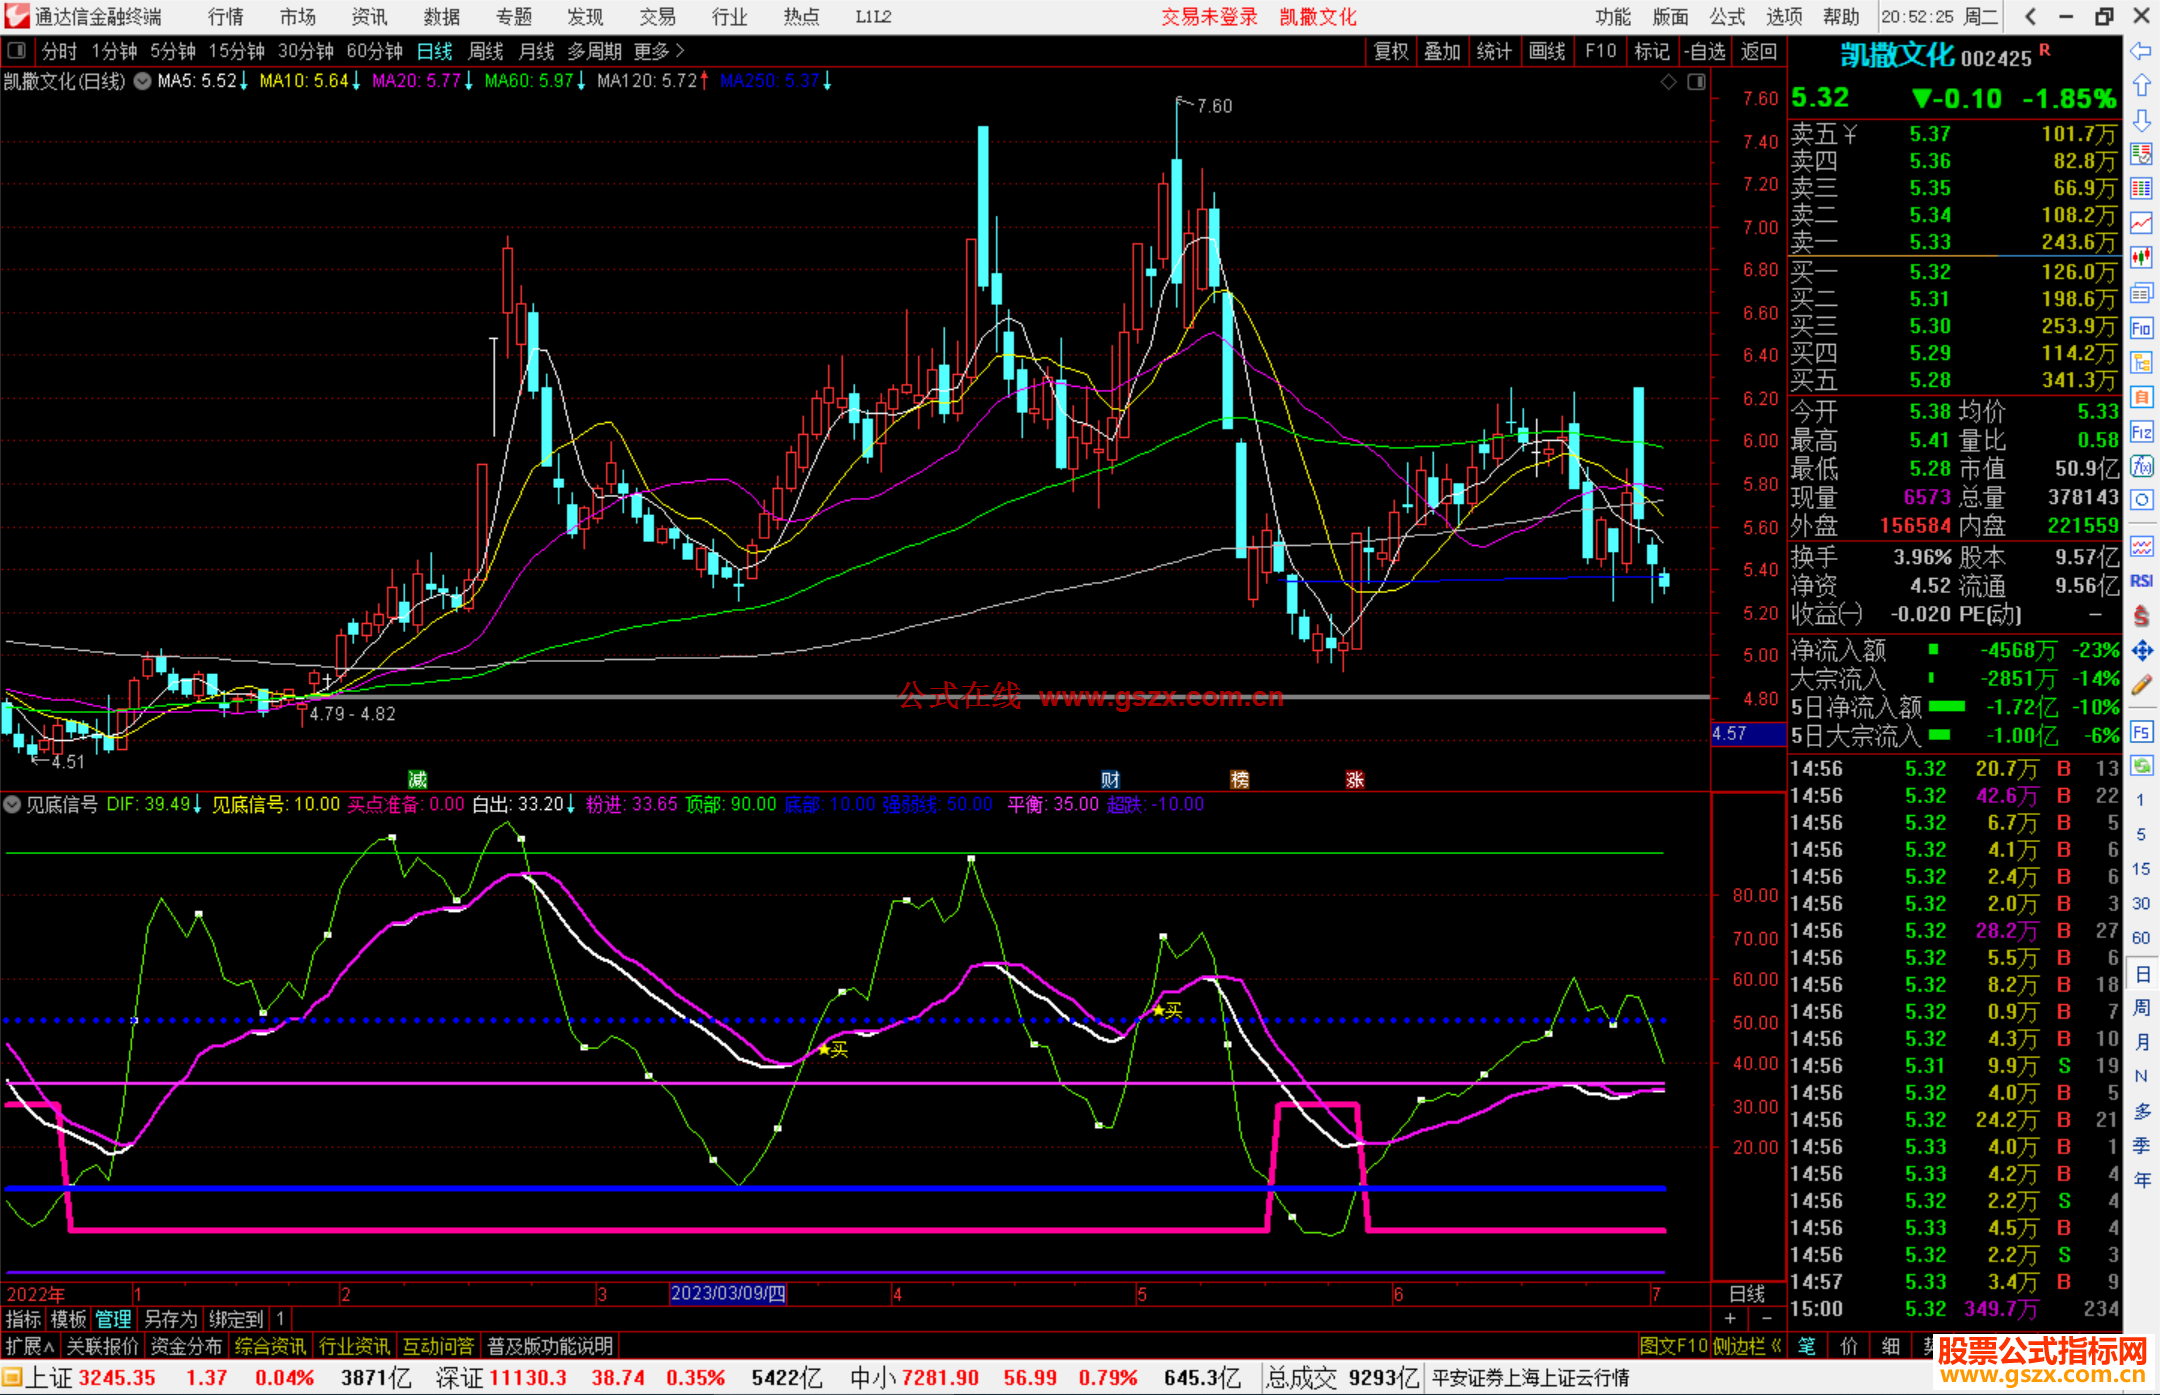Expand the 更多 periods dropdown
The height and width of the screenshot is (1395, 2160).
point(659,51)
